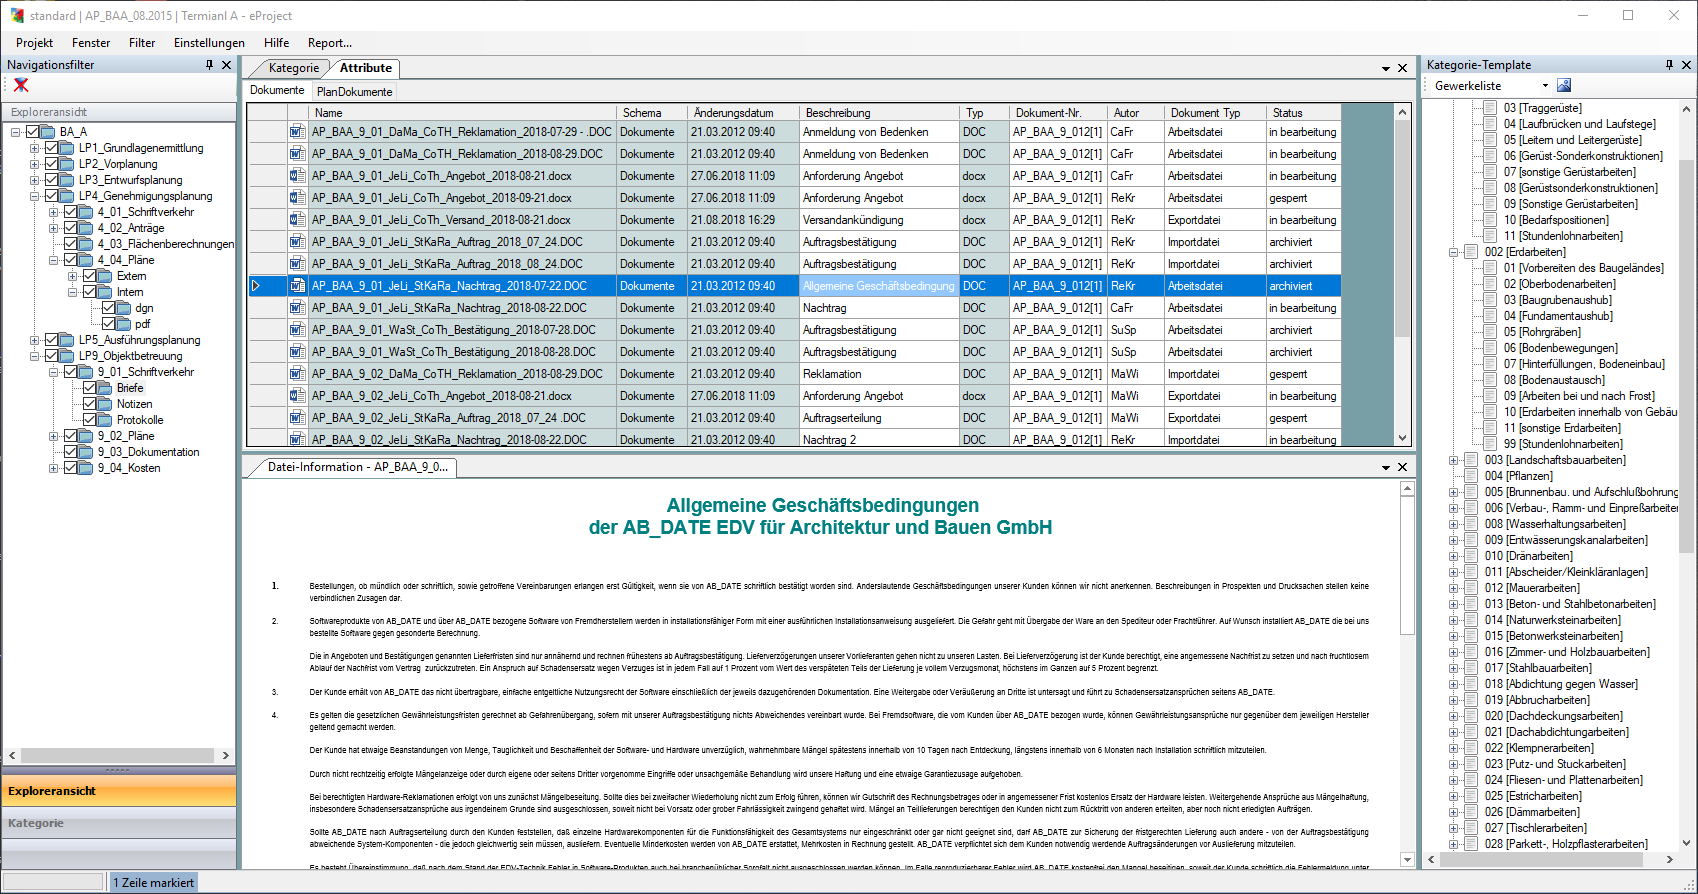Click the Kategorie button in navigation pane

(x=119, y=823)
